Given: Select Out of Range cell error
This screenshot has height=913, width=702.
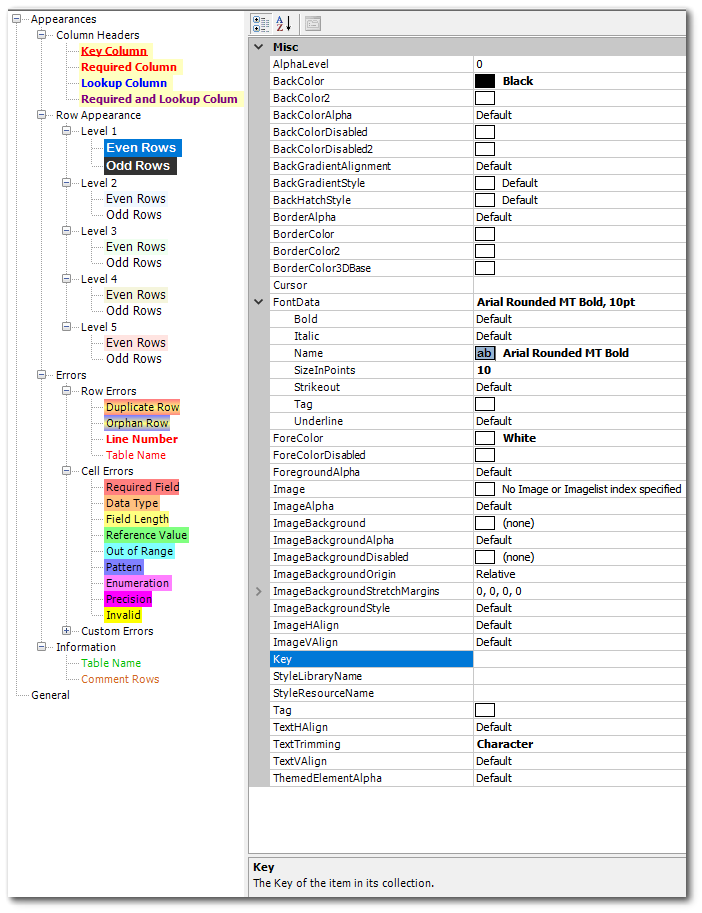Looking at the screenshot, I should point(139,551).
